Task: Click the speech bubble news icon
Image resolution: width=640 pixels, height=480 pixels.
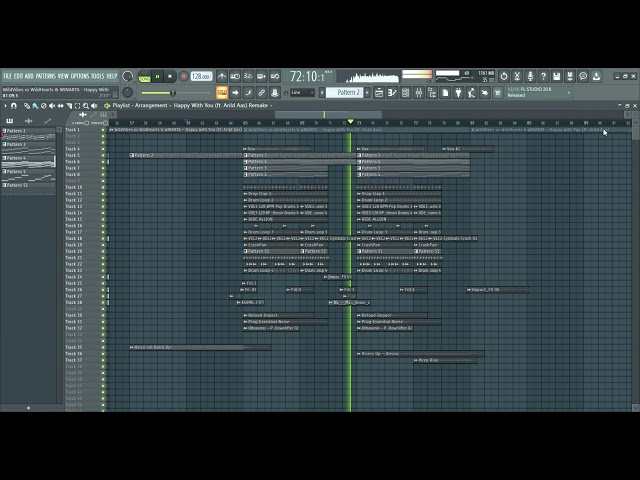Action: click(x=583, y=76)
